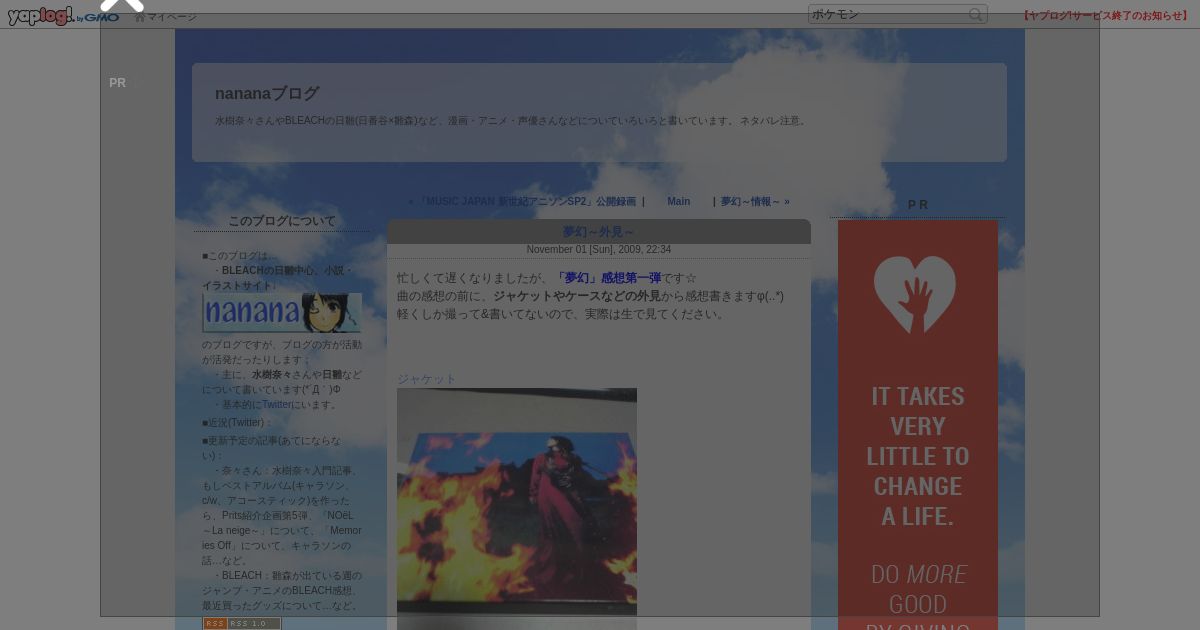Open the nananaブログ title link
This screenshot has height=630, width=1200.
pos(267,93)
